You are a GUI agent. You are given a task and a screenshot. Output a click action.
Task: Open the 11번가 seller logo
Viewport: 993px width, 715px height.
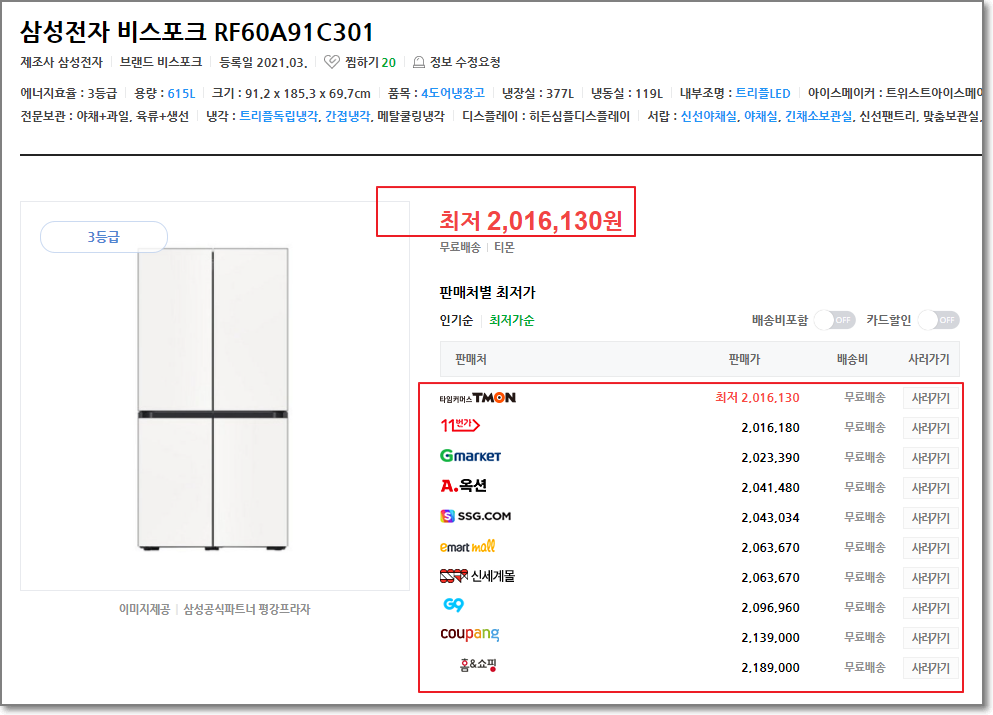tap(460, 425)
